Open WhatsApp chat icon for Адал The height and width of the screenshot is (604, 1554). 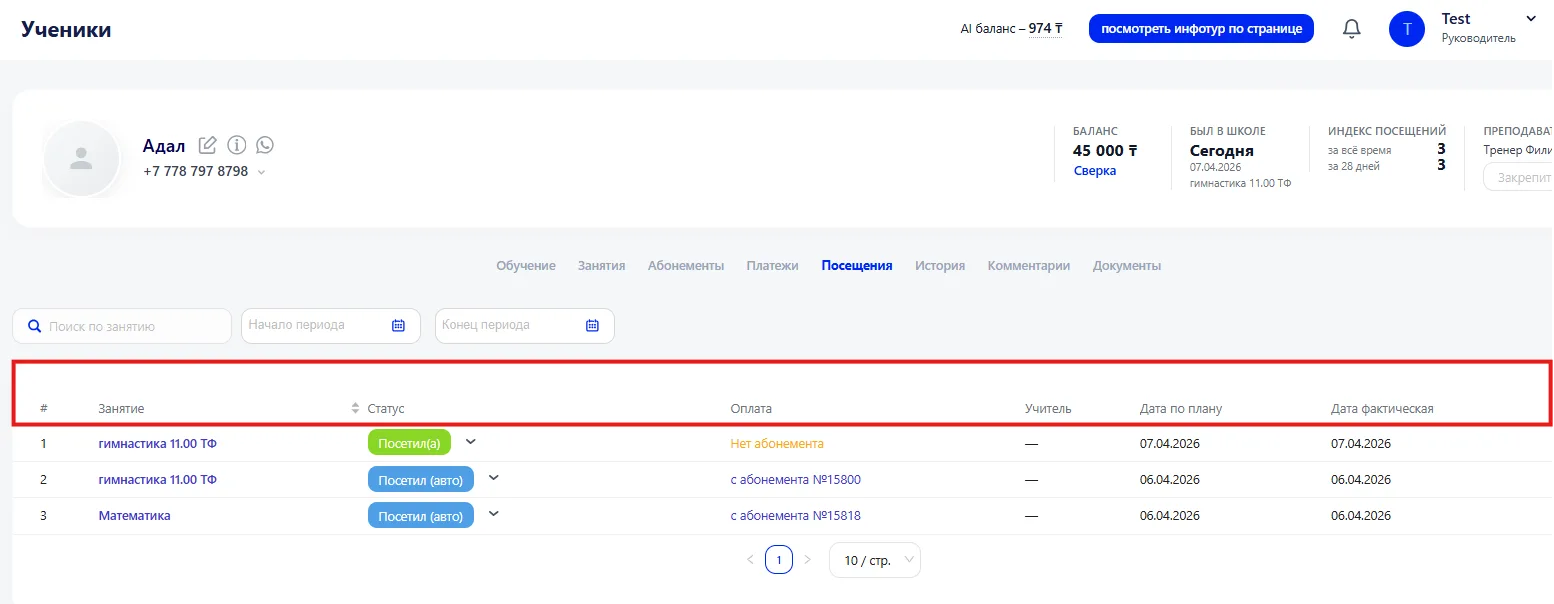point(265,145)
